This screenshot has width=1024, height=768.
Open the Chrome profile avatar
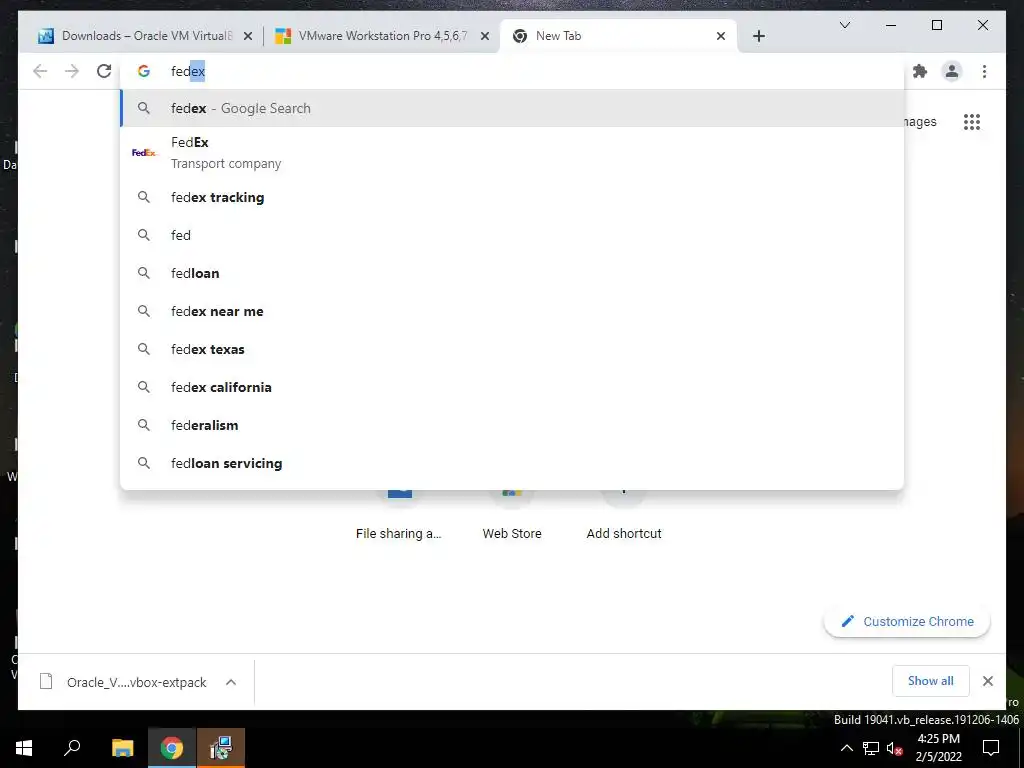(952, 71)
